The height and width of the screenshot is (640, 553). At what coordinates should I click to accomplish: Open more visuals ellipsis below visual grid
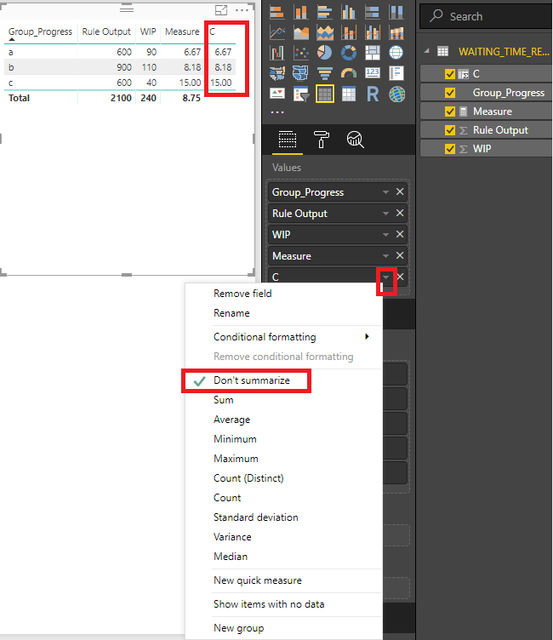[277, 112]
